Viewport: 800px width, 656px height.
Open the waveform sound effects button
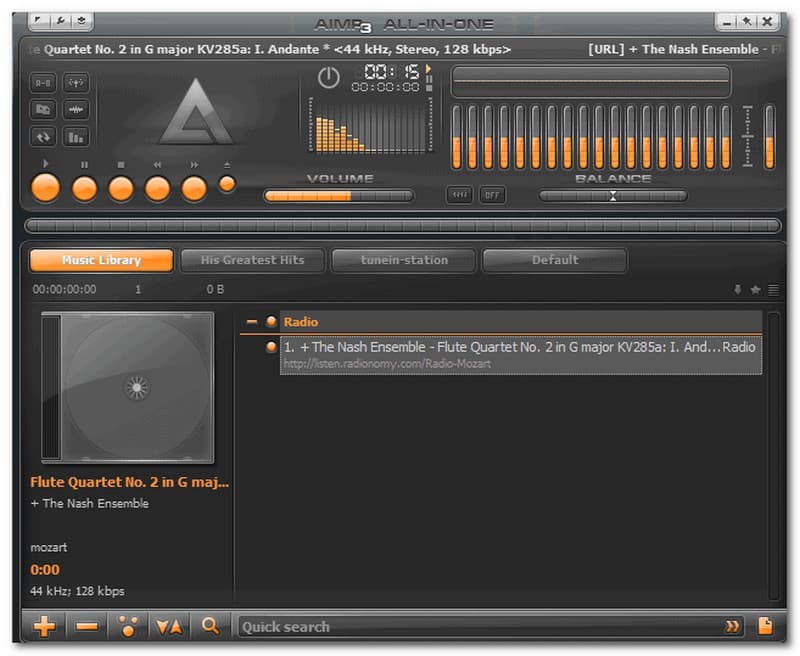76,109
